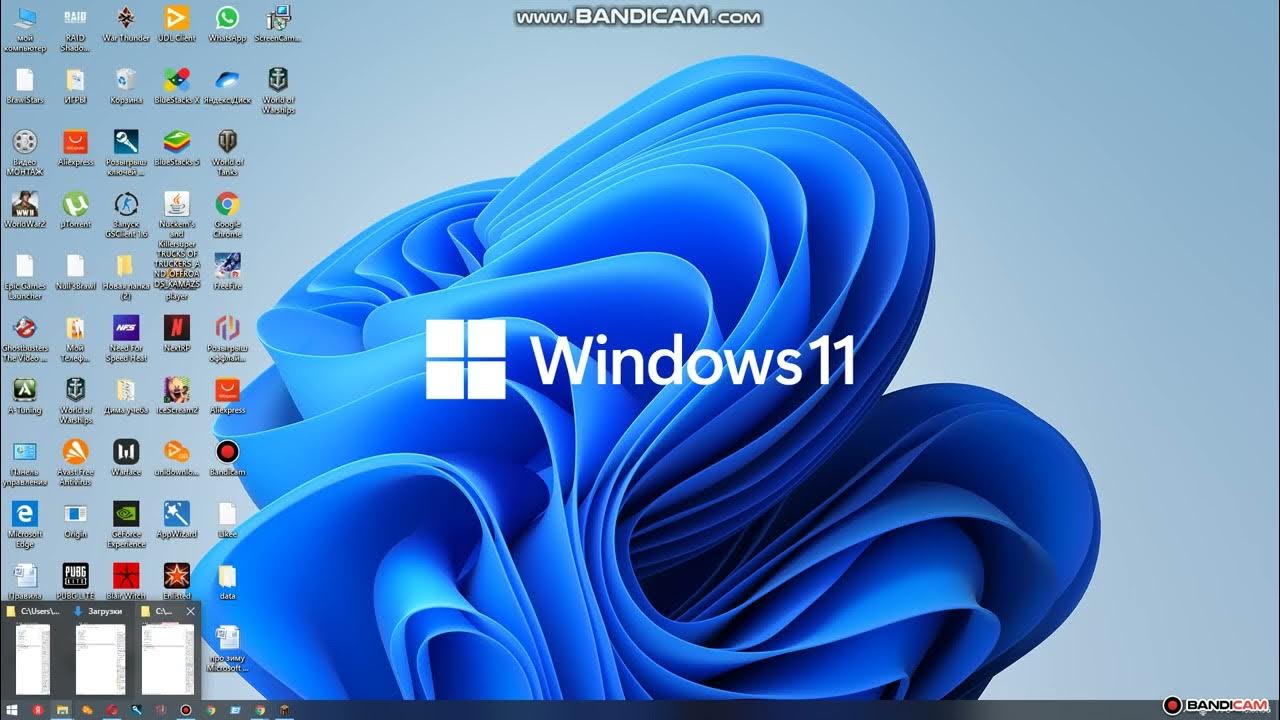Switch to the C:\Users\... window preview
Screen dimensions: 1280x720
point(33,649)
